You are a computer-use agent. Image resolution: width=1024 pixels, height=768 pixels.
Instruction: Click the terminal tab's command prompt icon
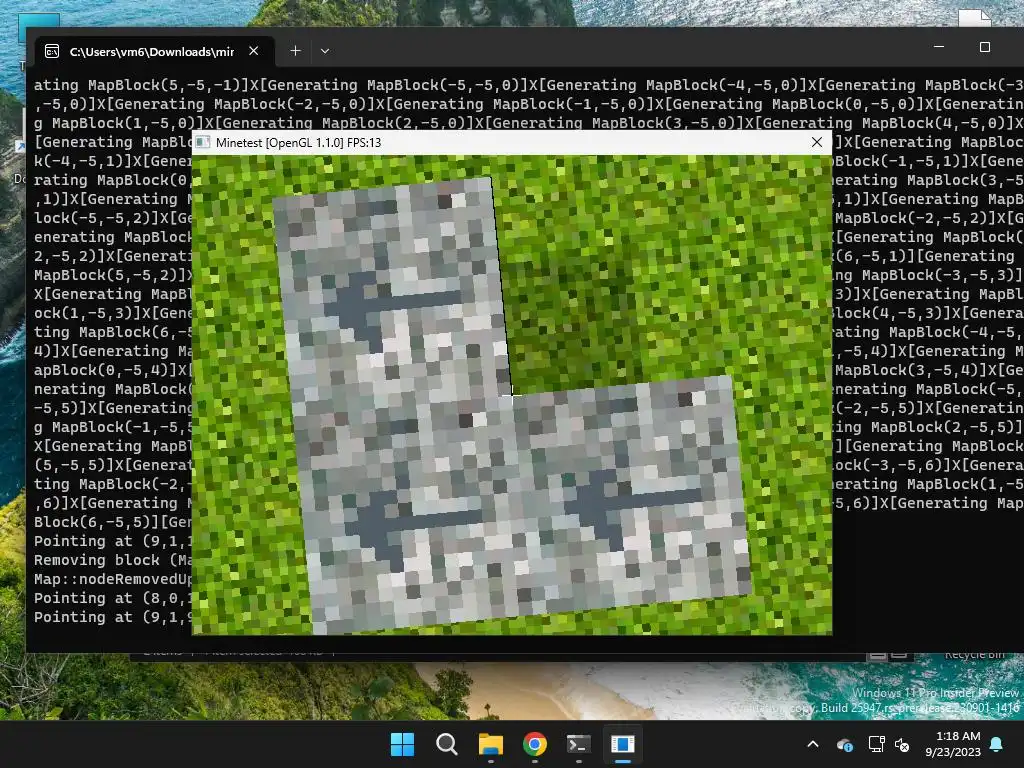(52, 52)
